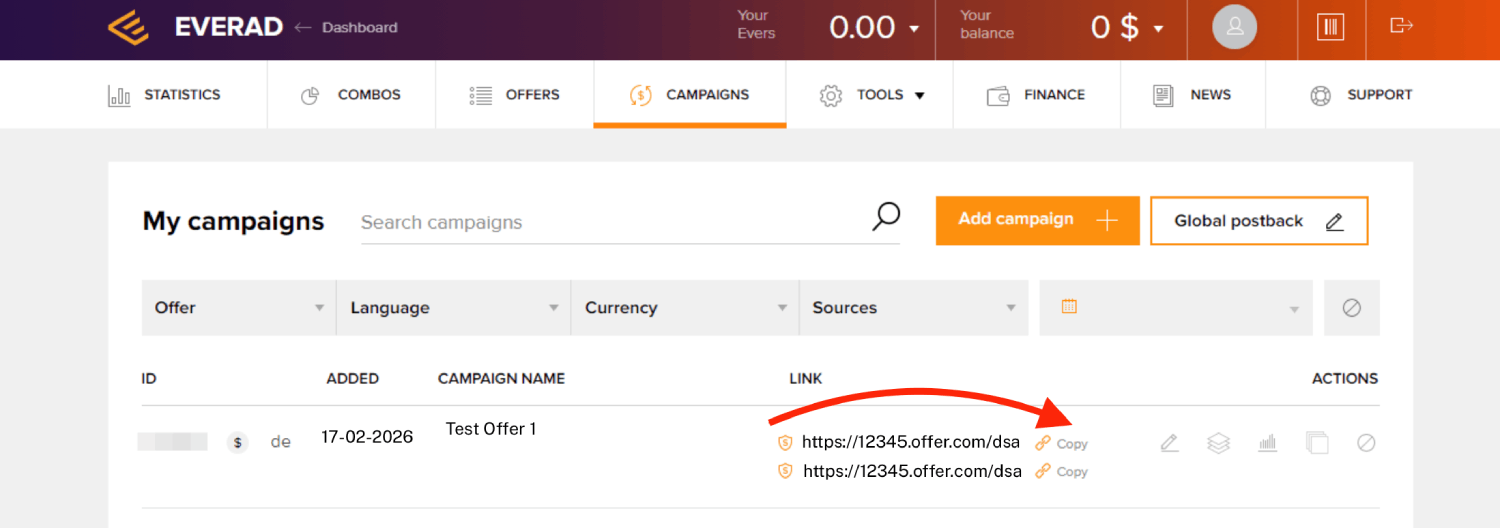Click the shield icon beside second link
The image size is (1500, 528).
tap(785, 471)
